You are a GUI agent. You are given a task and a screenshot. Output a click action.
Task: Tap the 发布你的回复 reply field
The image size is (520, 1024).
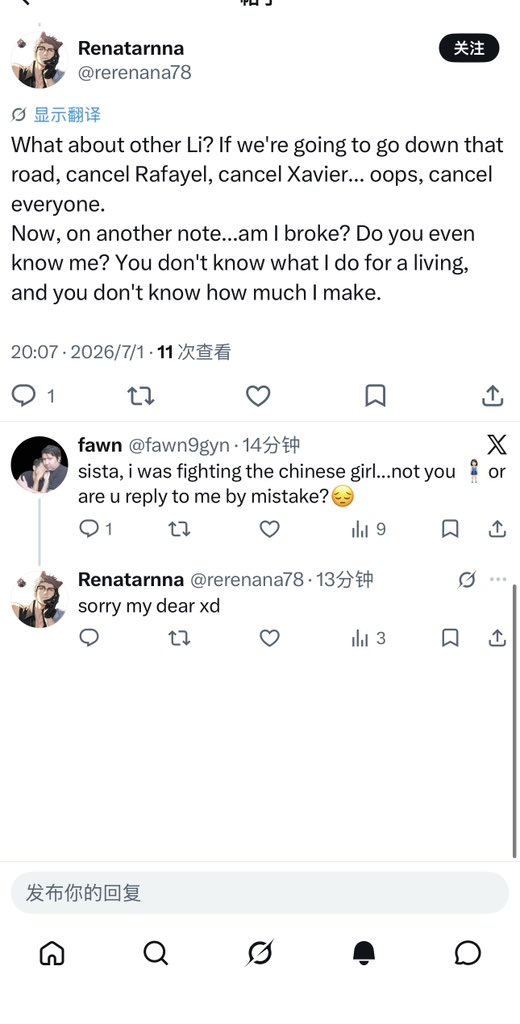[x=259, y=893]
